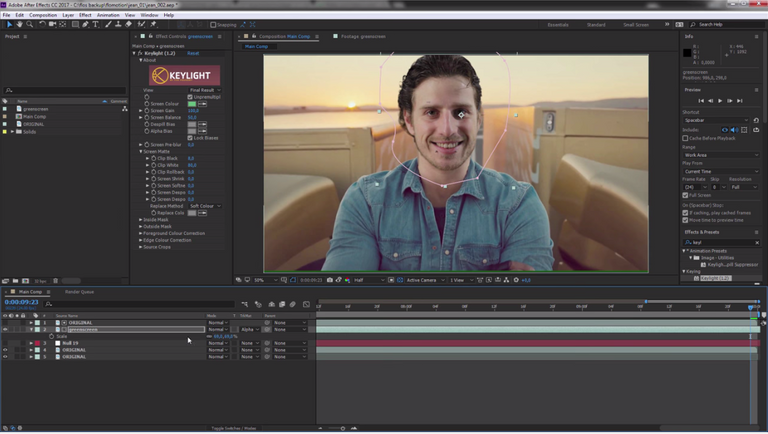Take a snapshot with the camera icon
This screenshot has height=434, width=768.
click(330, 280)
